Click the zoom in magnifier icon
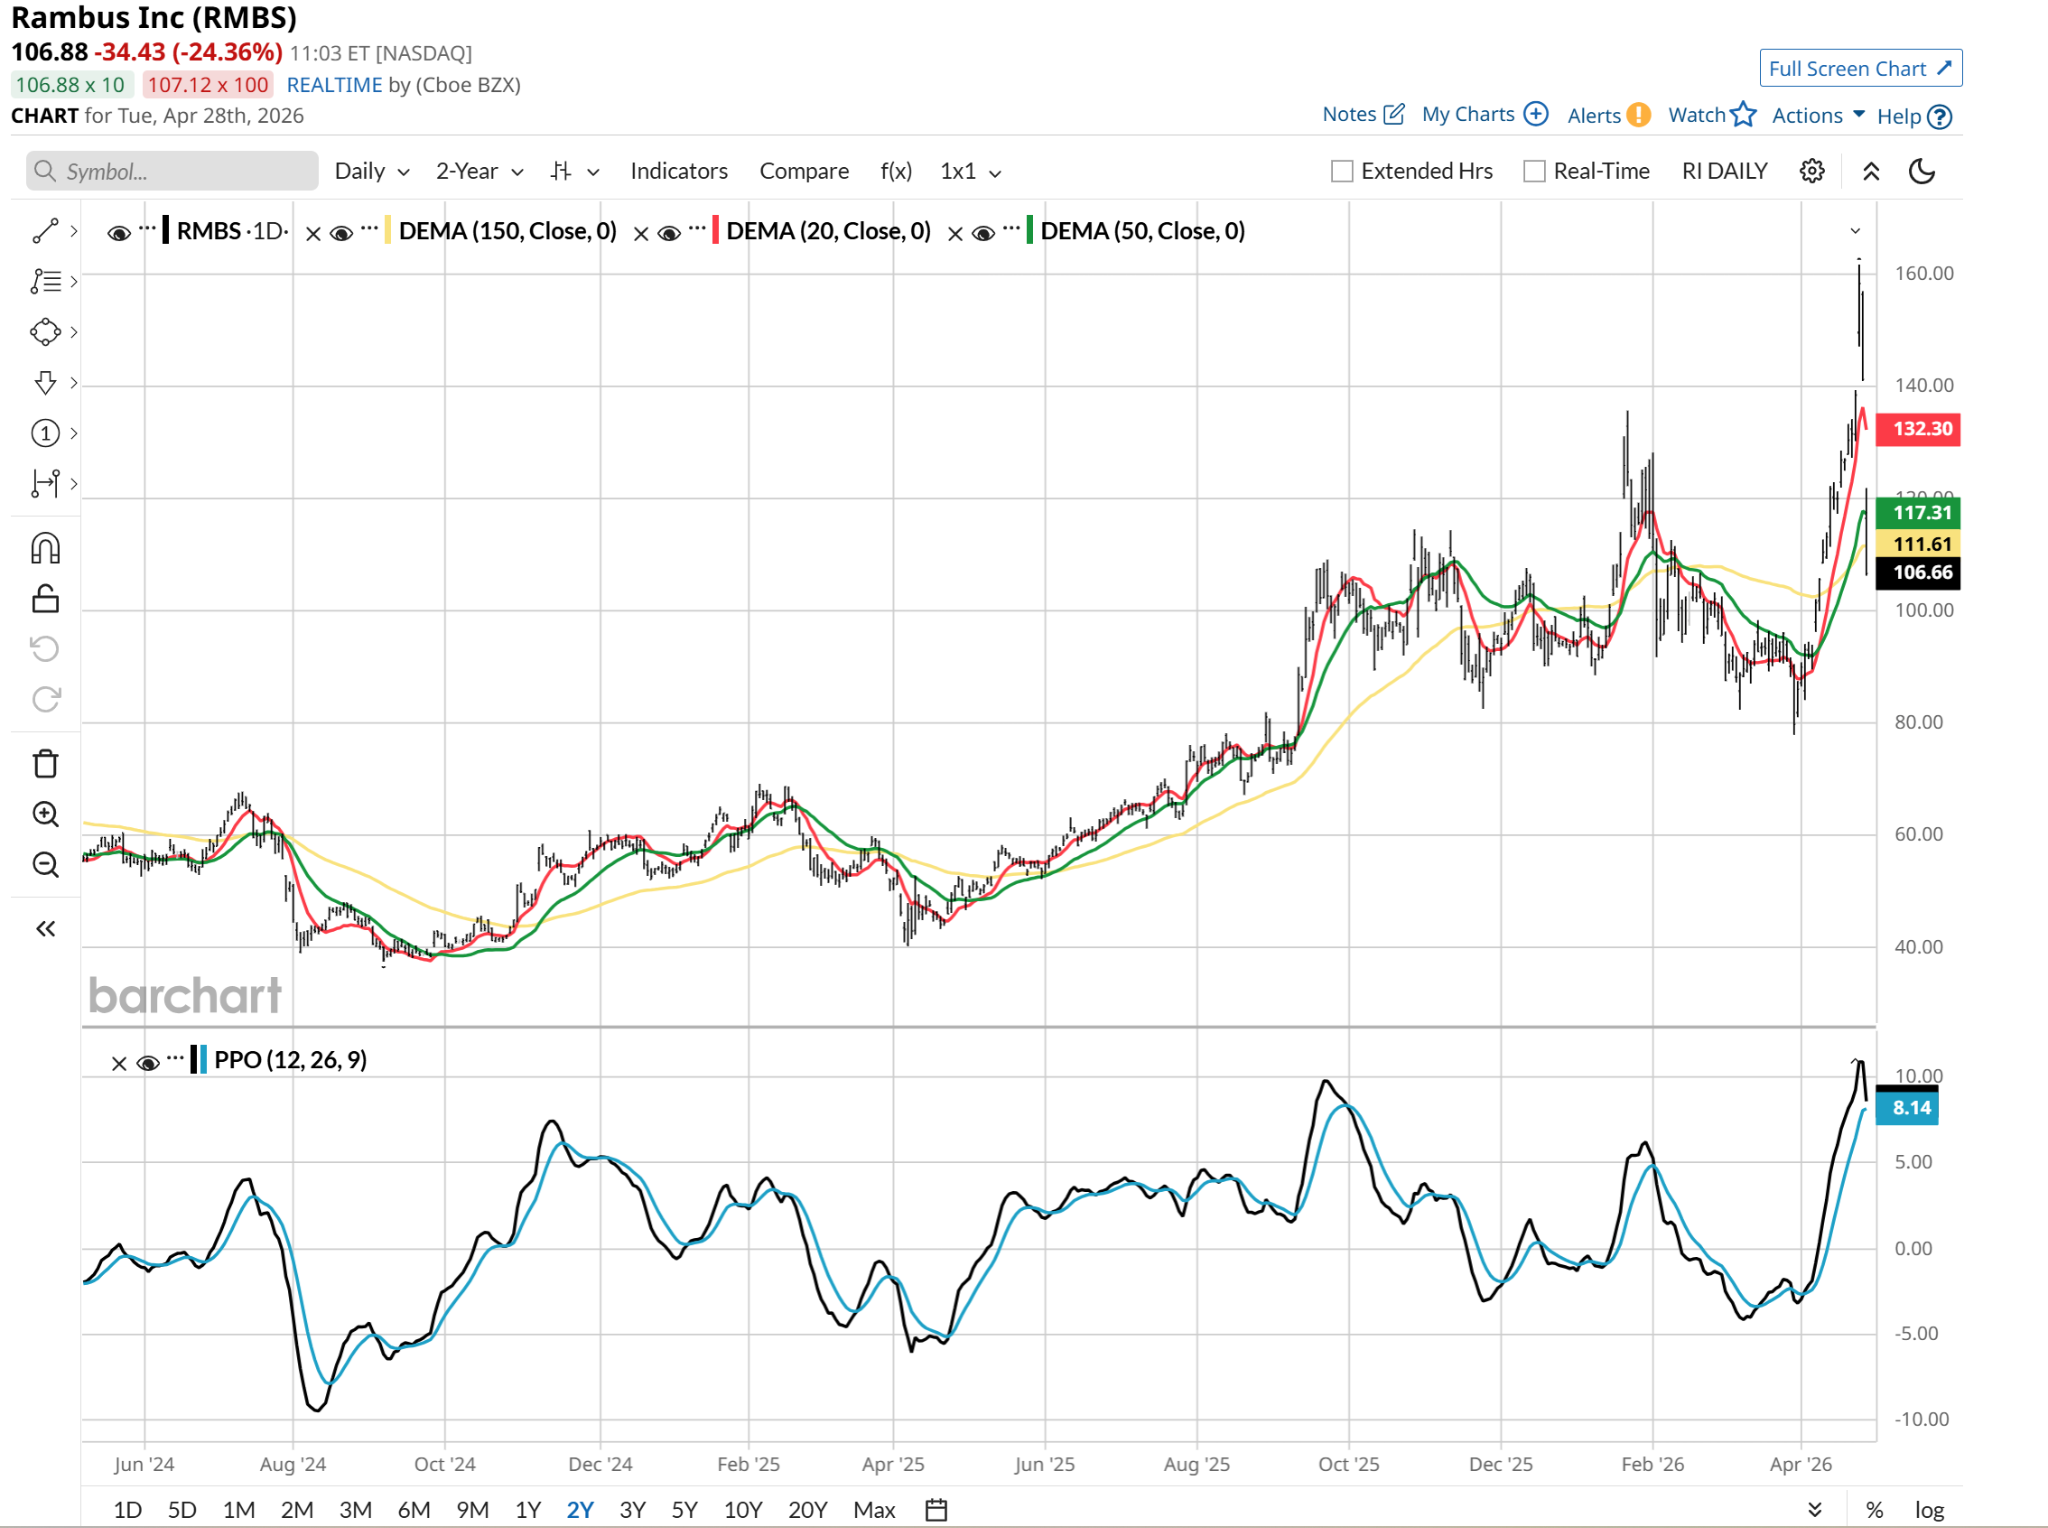The image size is (2048, 1528). click(45, 814)
